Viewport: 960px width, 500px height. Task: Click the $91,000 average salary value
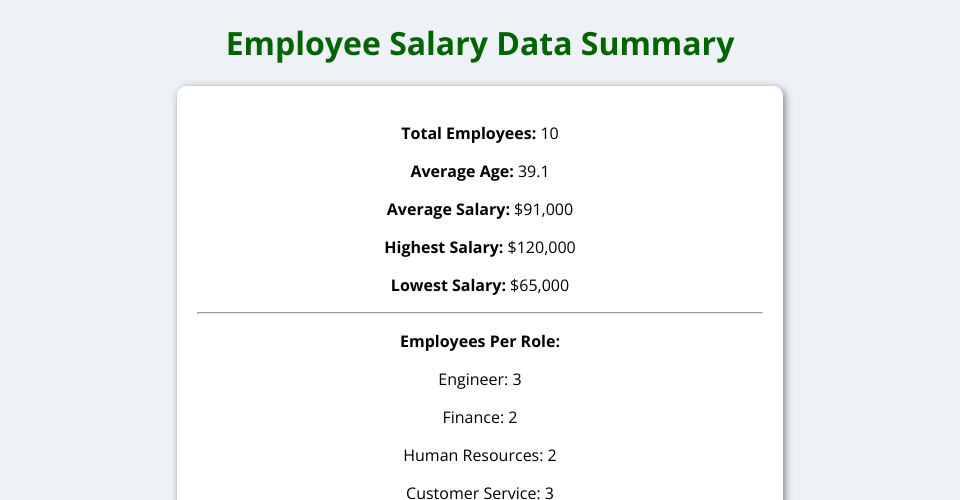[543, 209]
